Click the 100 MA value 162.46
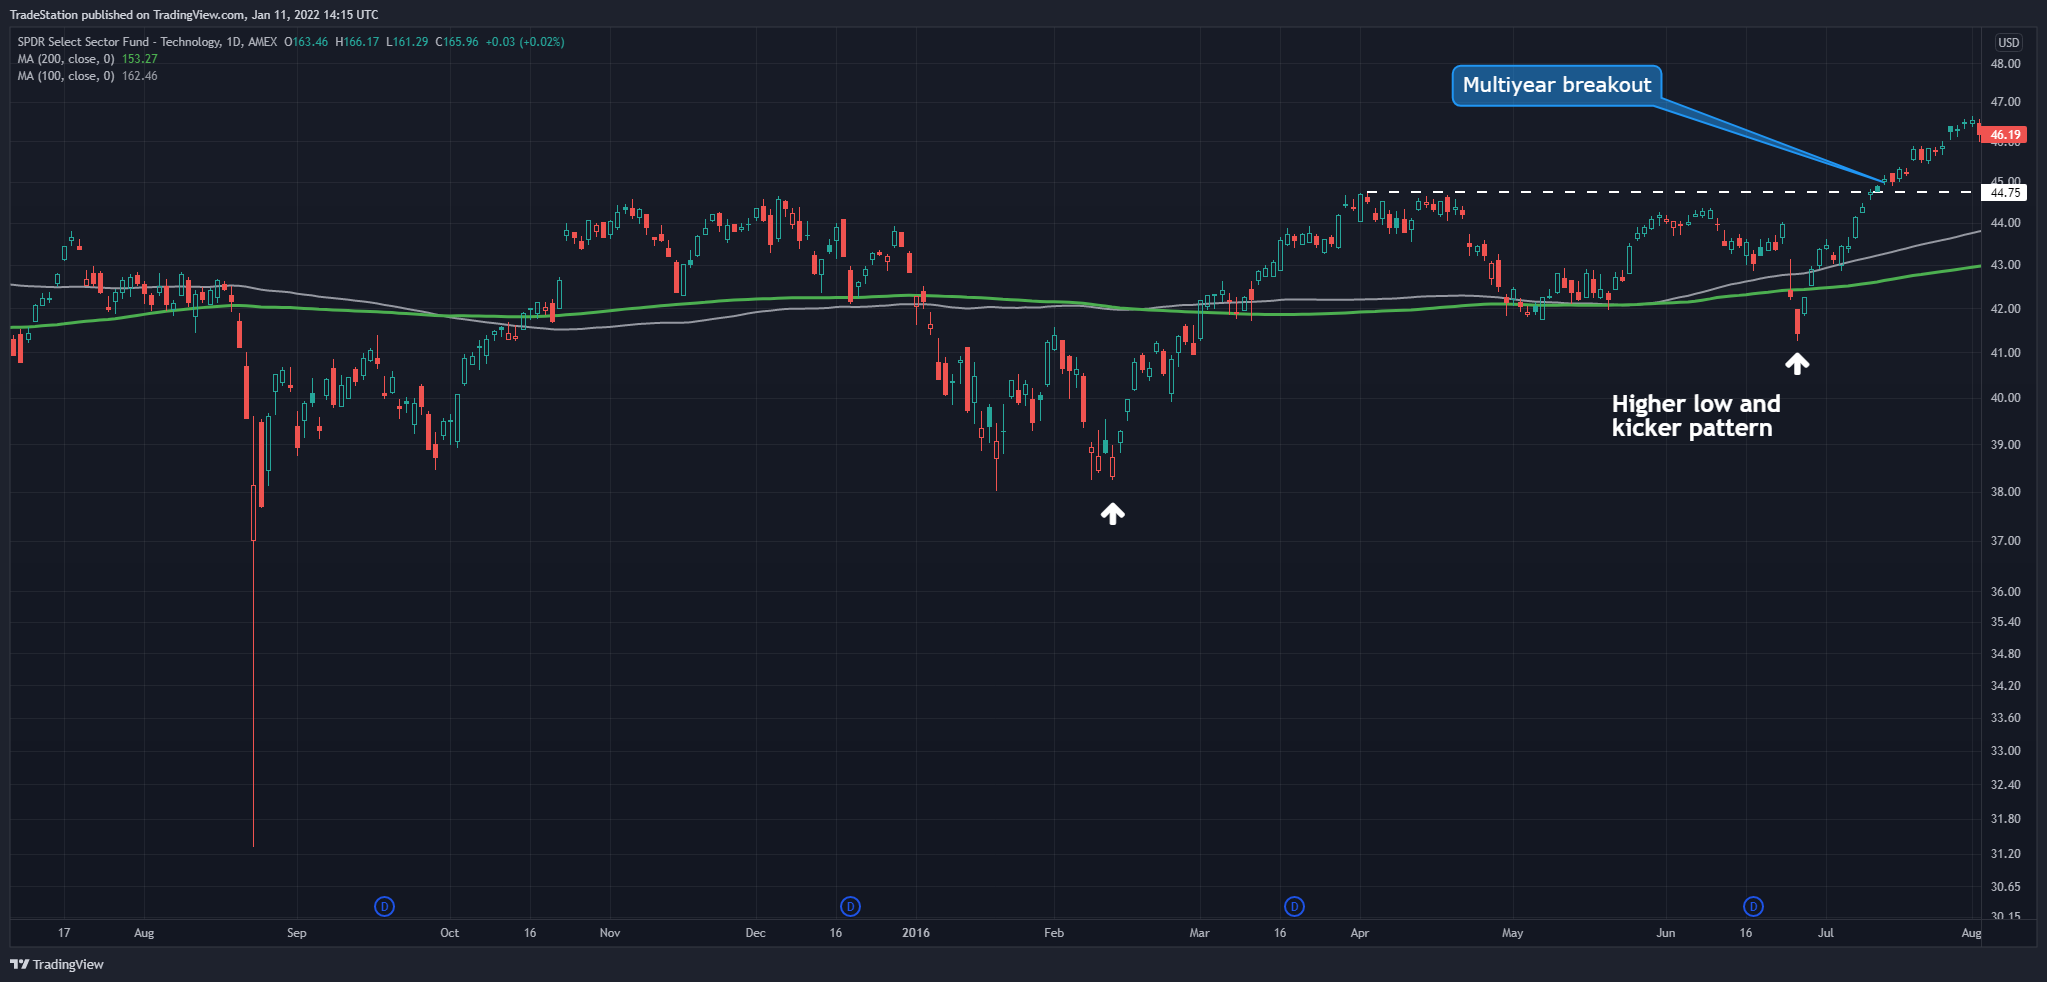 (x=140, y=76)
